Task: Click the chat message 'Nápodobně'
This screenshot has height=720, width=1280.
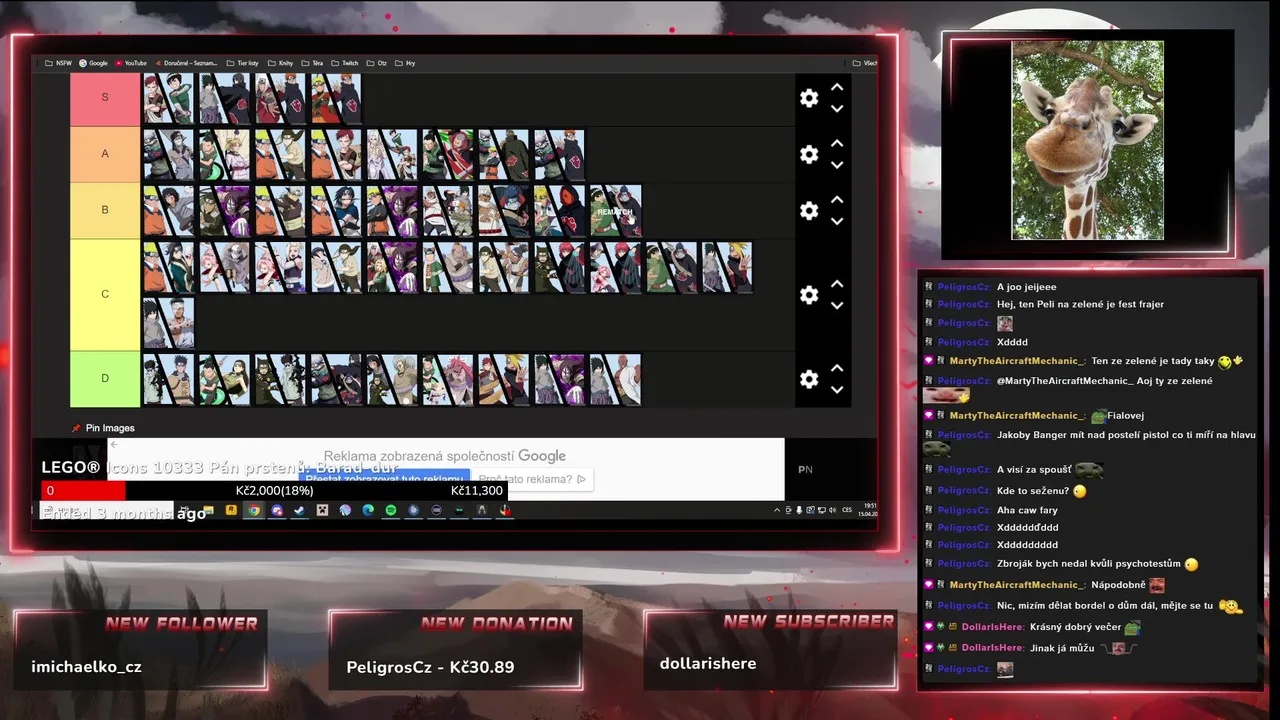Action: pos(1118,585)
